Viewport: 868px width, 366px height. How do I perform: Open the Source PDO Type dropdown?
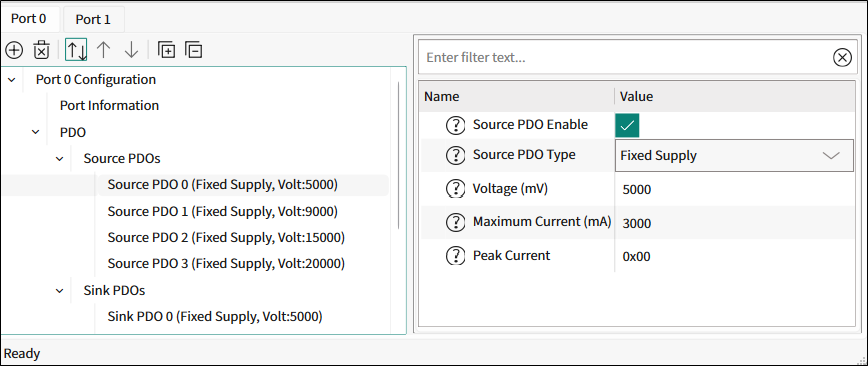coord(734,156)
